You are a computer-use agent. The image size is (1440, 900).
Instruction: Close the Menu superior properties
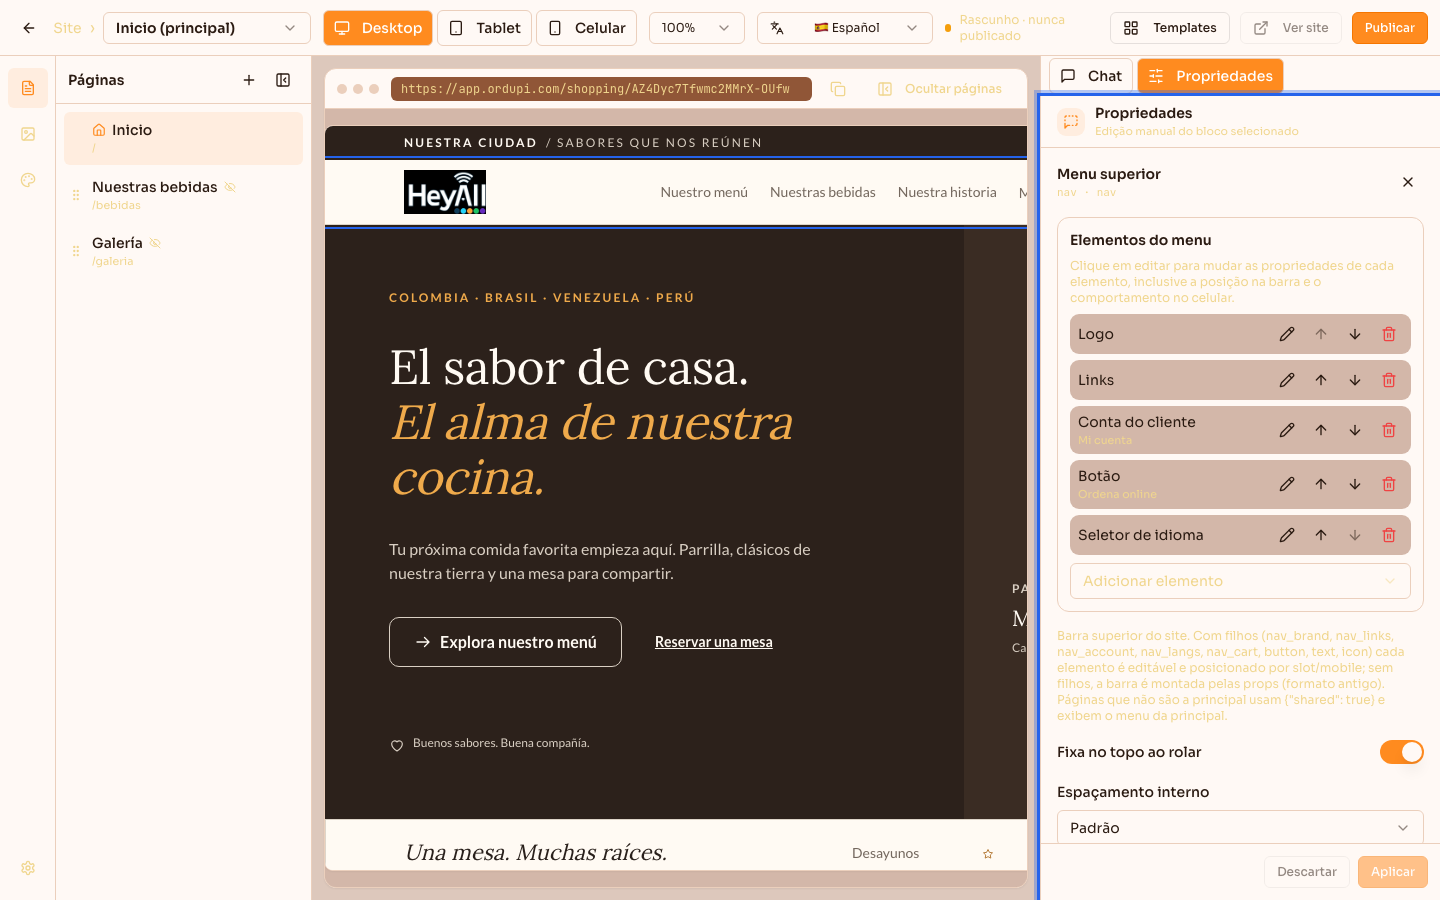(1408, 182)
